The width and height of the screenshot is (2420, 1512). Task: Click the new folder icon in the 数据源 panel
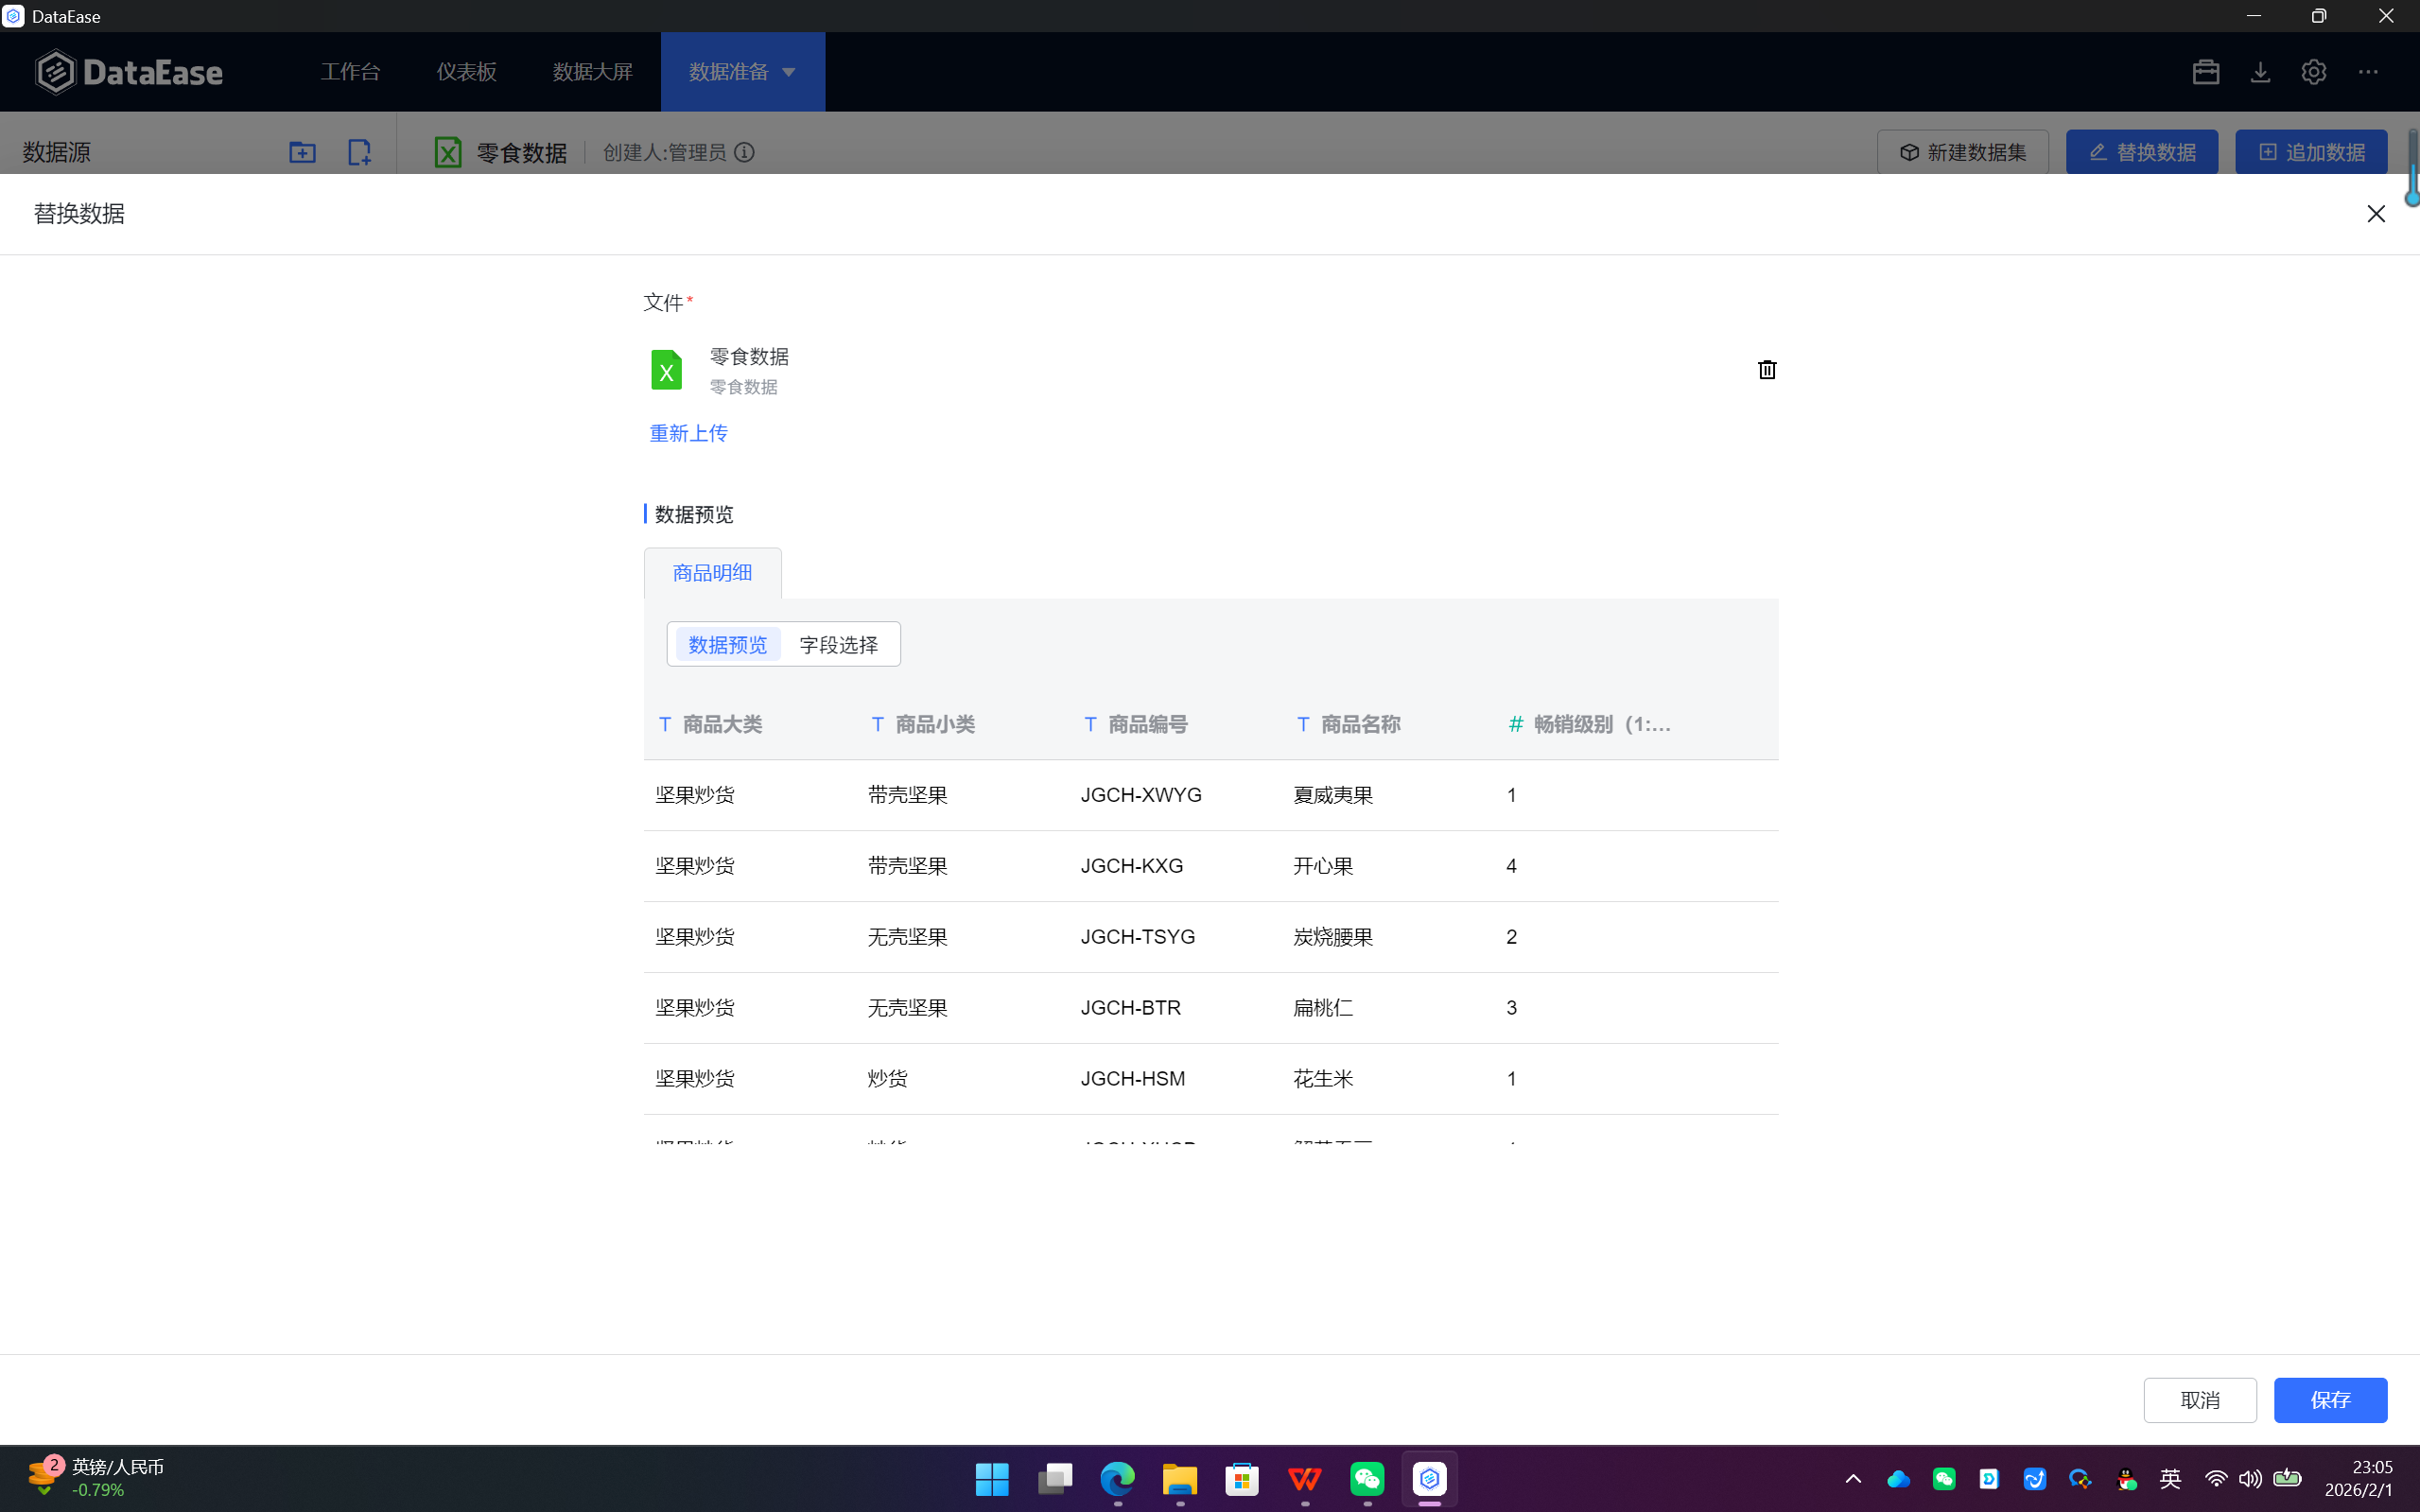(302, 152)
